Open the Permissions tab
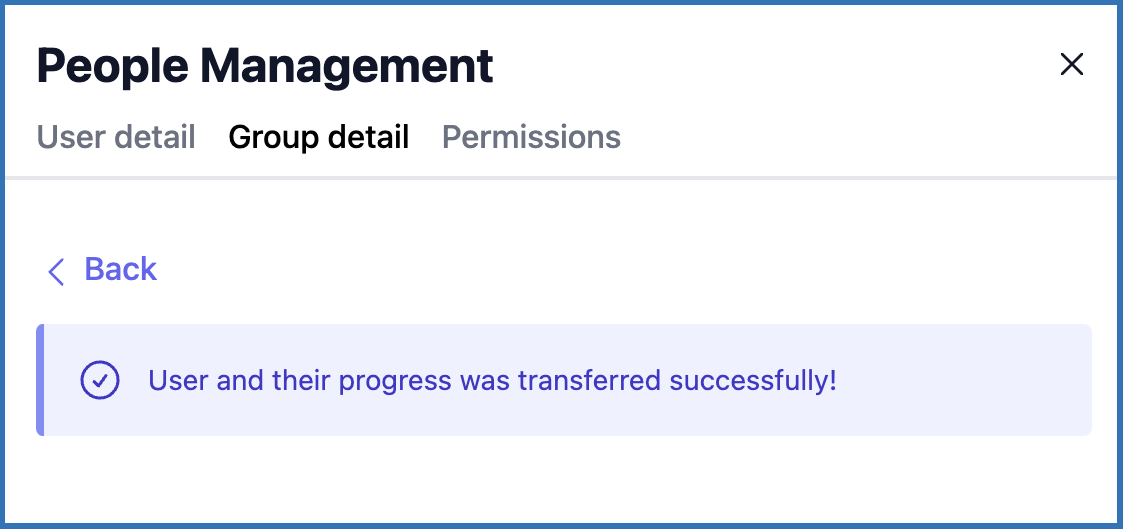 [x=531, y=137]
